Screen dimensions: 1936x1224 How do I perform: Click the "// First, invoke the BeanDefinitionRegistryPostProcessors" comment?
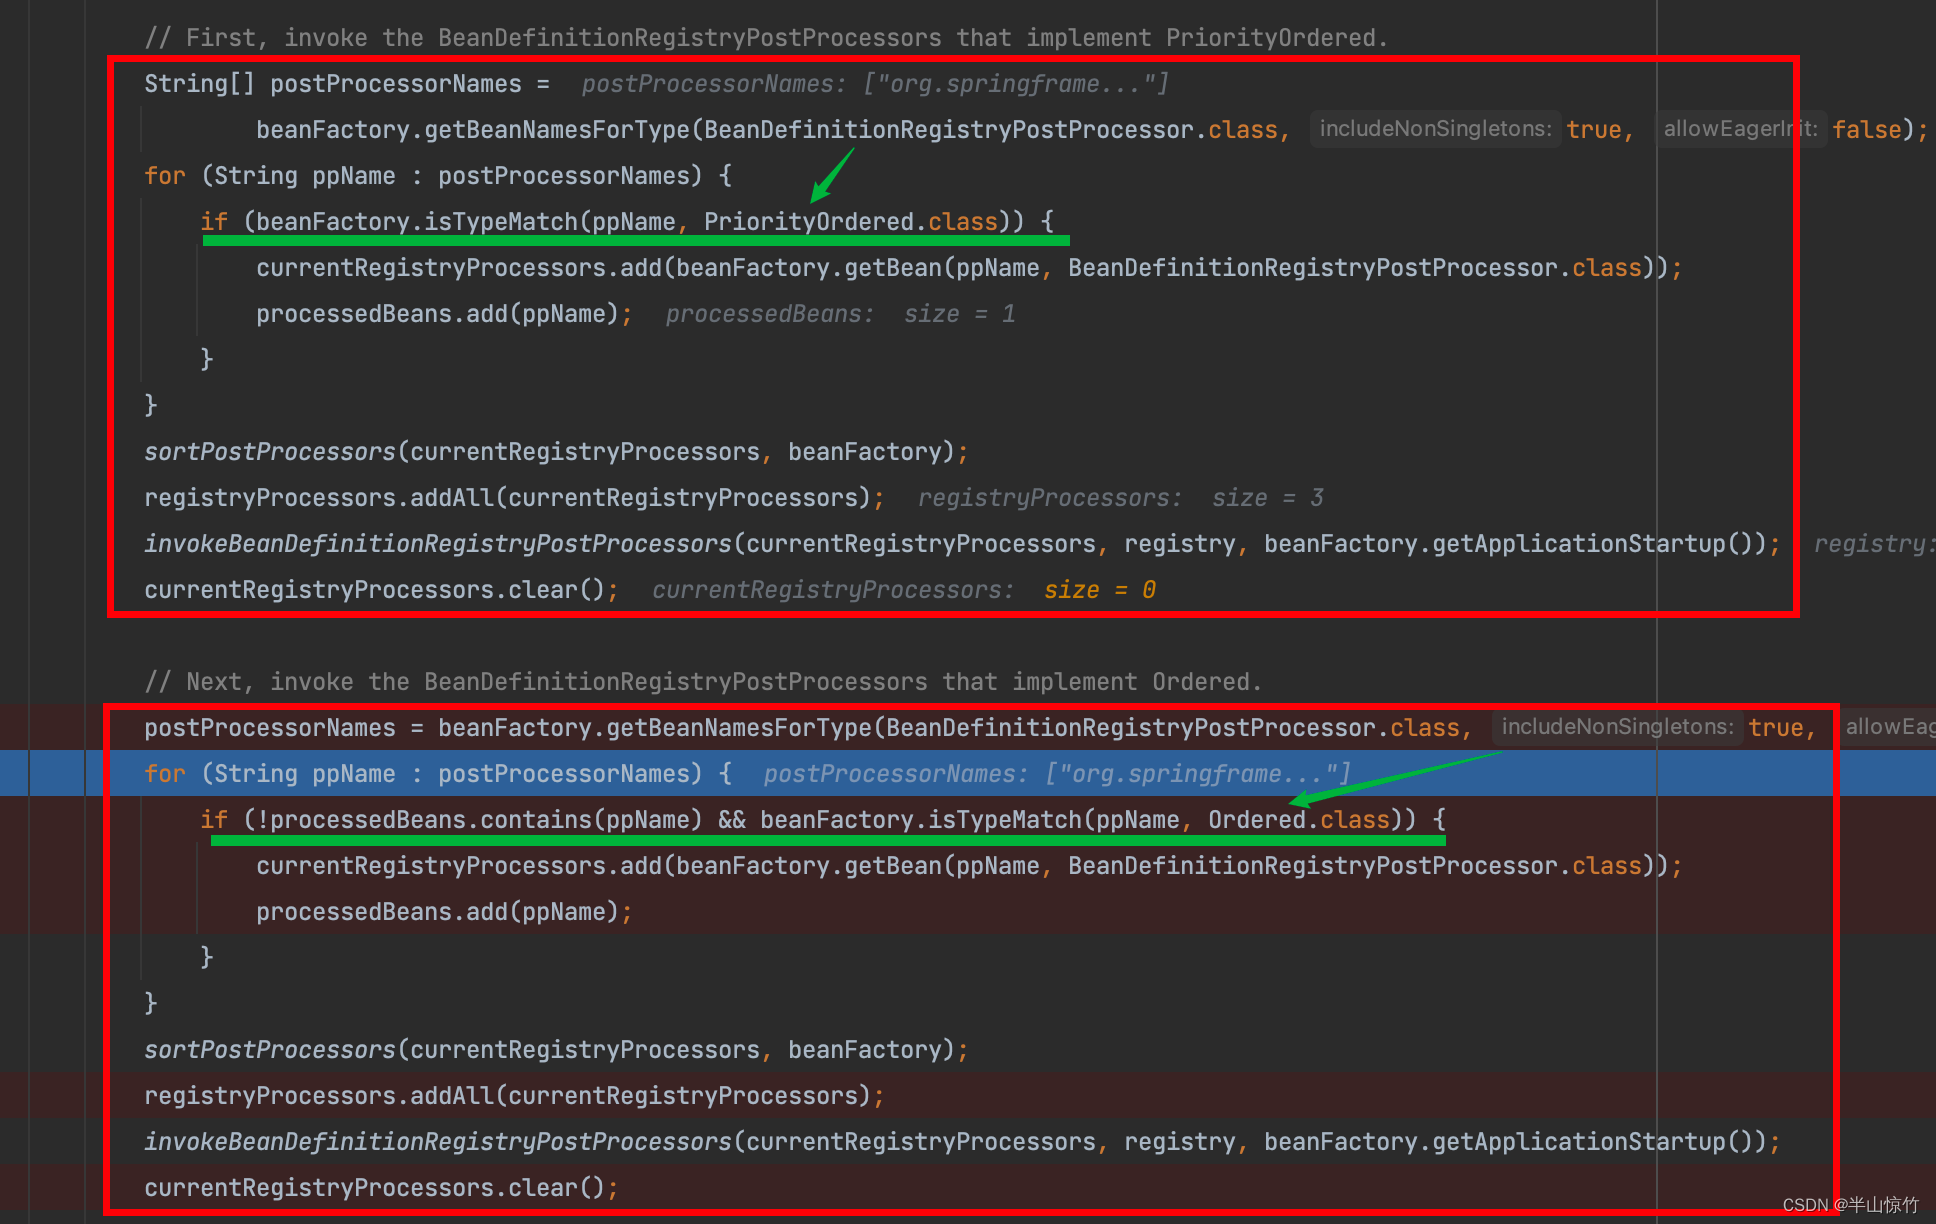pos(766,38)
